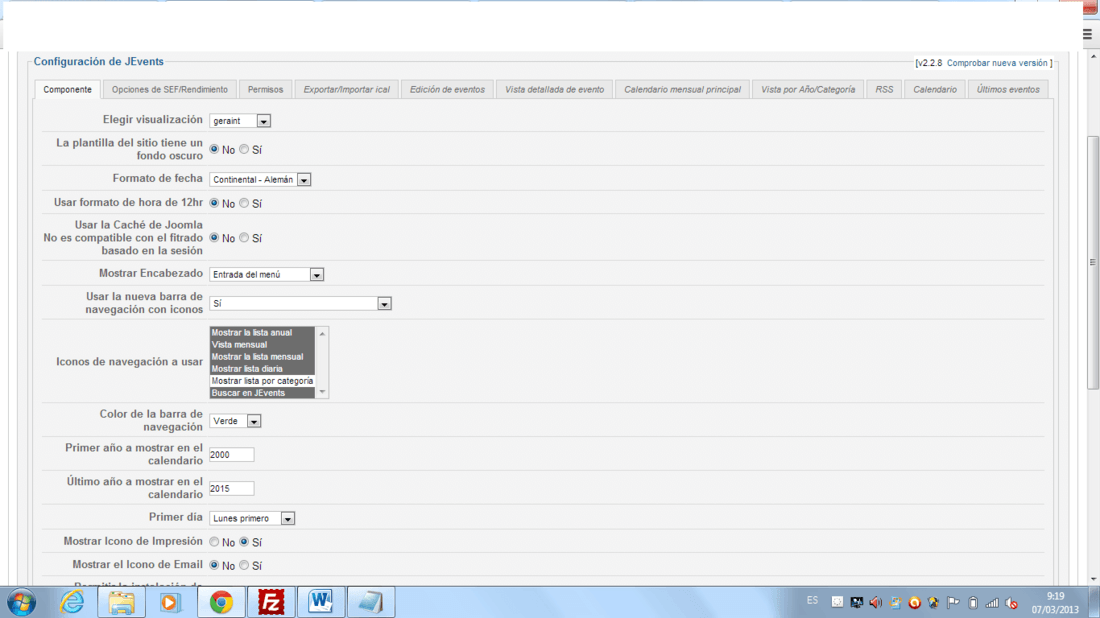Open the notepad-like taskbar app icon
This screenshot has width=1100, height=618.
coord(371,602)
